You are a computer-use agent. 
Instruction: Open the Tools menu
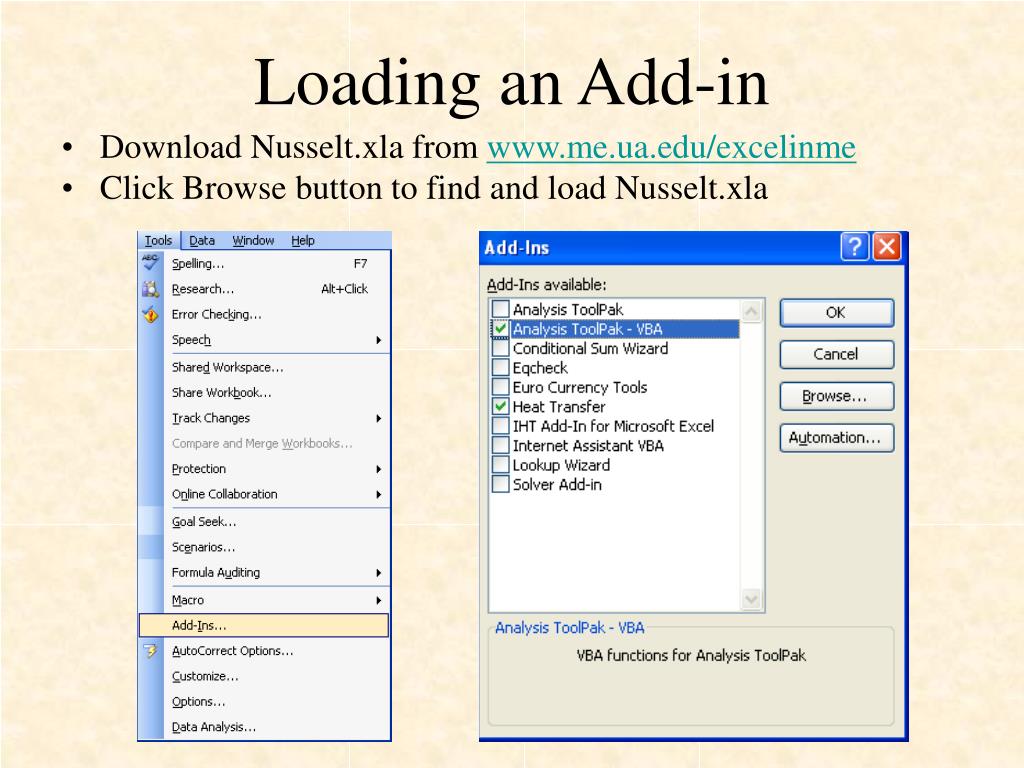point(158,240)
